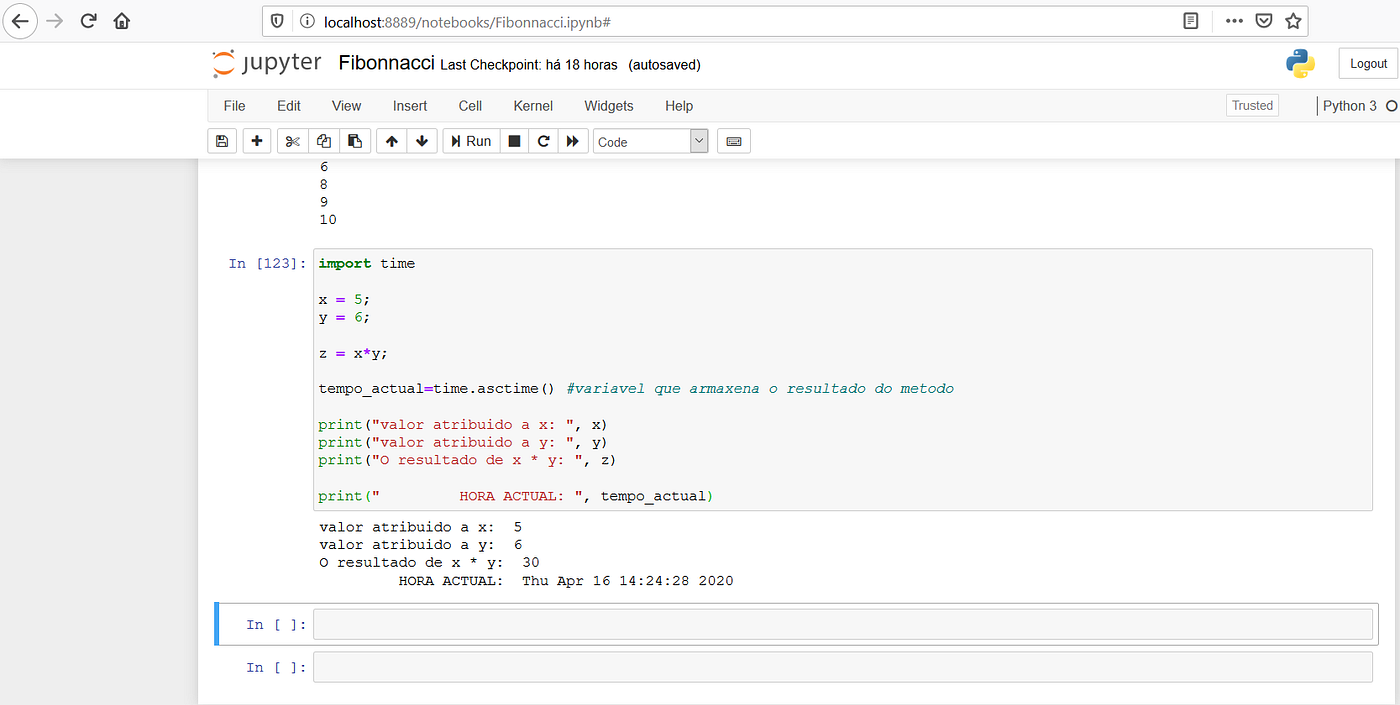Image resolution: width=1400 pixels, height=705 pixels.
Task: Click the Python logo in the header
Action: tap(1300, 63)
